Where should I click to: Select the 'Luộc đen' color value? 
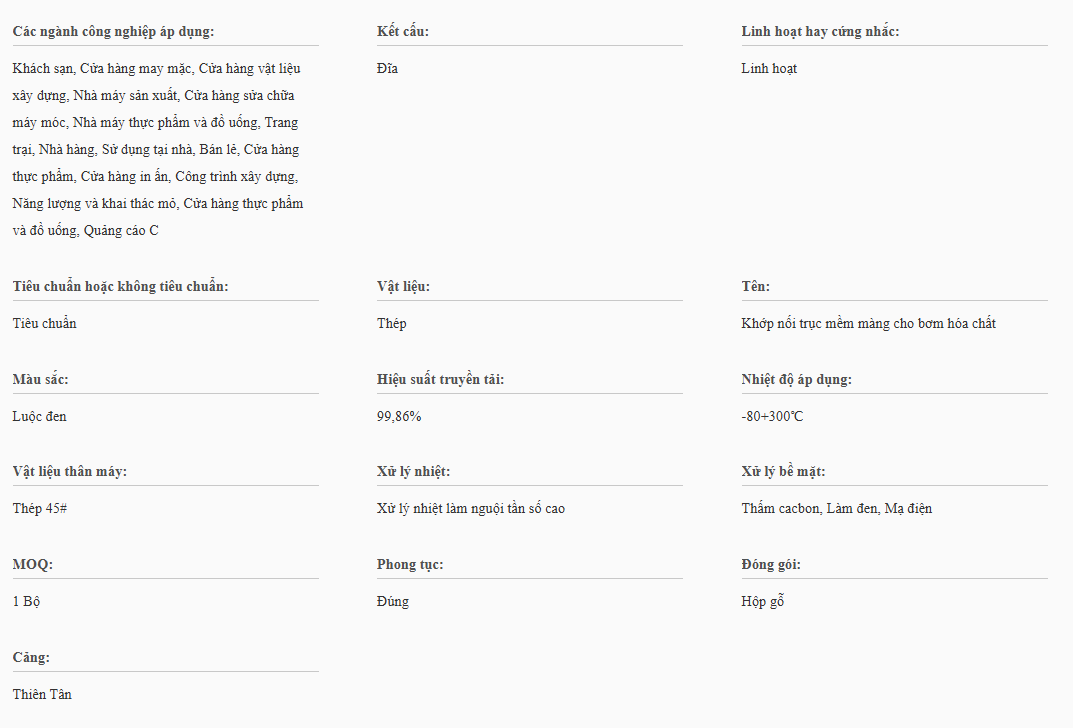click(40, 416)
